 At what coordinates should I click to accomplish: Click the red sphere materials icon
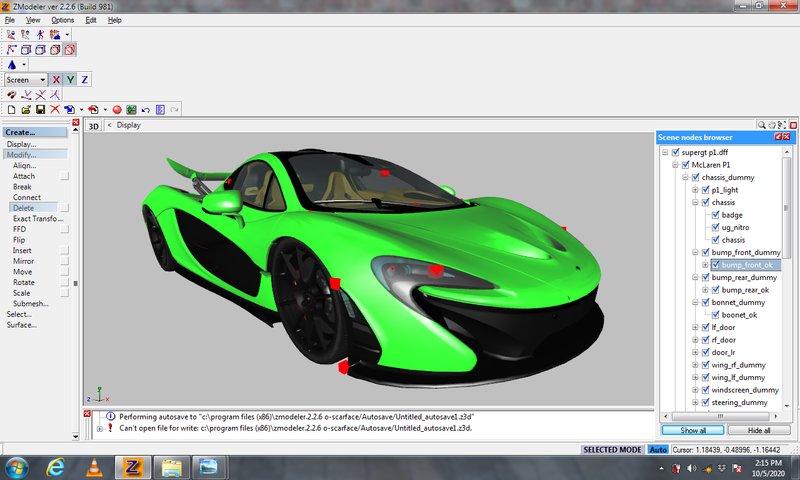point(117,110)
